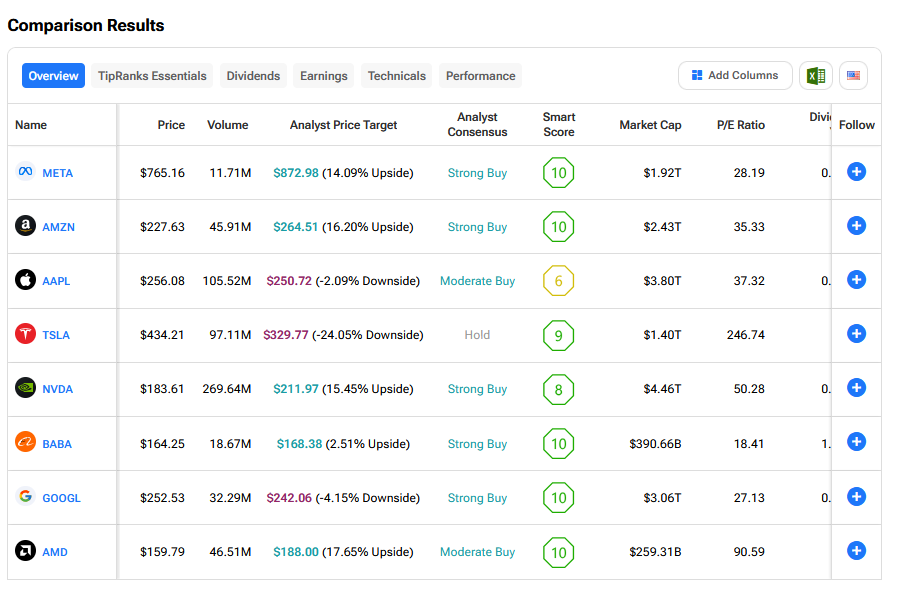Click AAPL's Smart Score 6 badge
This screenshot has height=589, width=900.
[558, 281]
